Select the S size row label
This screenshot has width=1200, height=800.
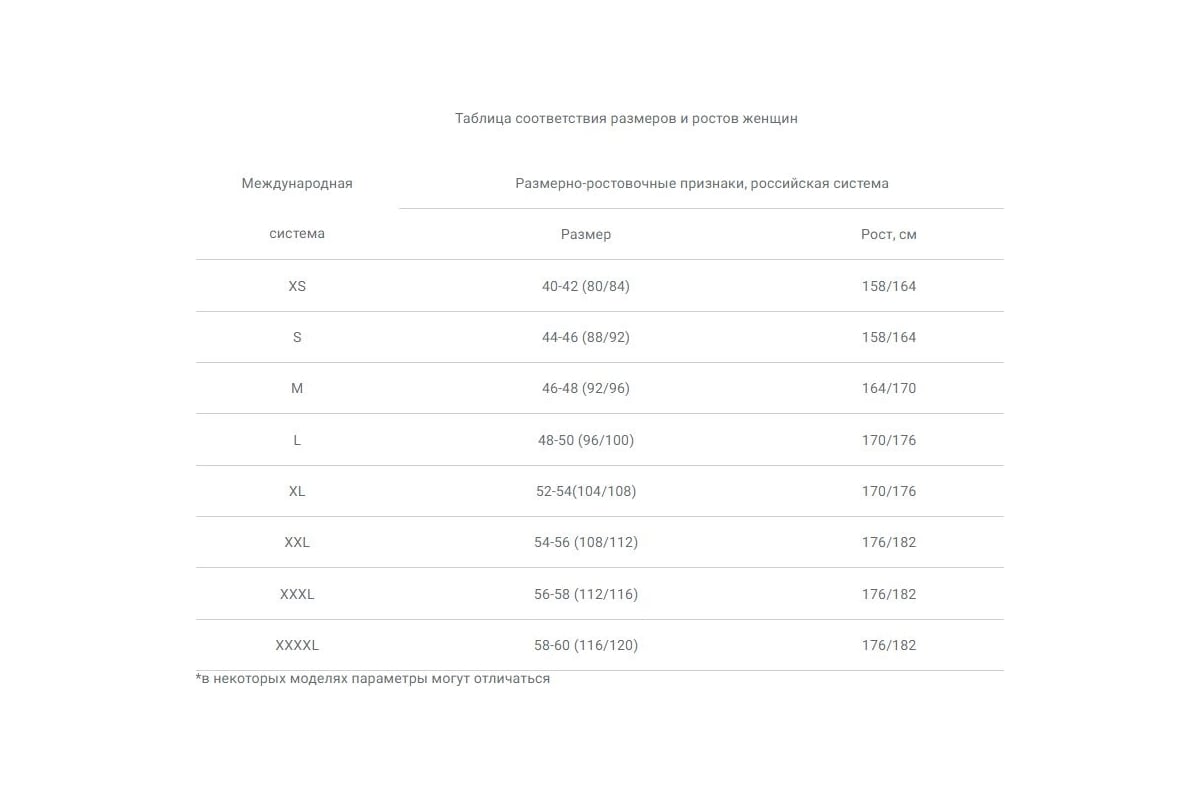297,337
